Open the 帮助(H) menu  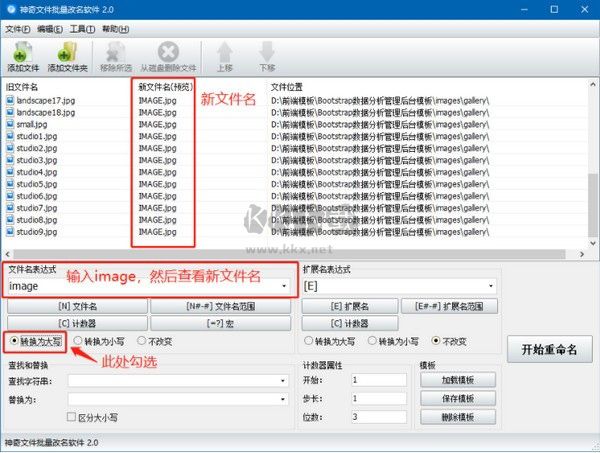pyautogui.click(x=115, y=29)
